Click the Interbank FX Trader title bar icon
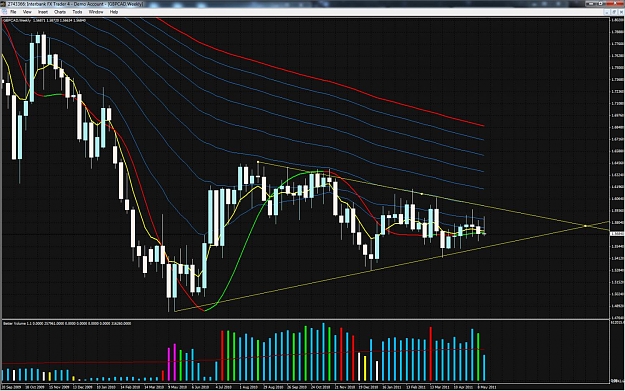Screen dimensions: 625x391 [4, 4]
